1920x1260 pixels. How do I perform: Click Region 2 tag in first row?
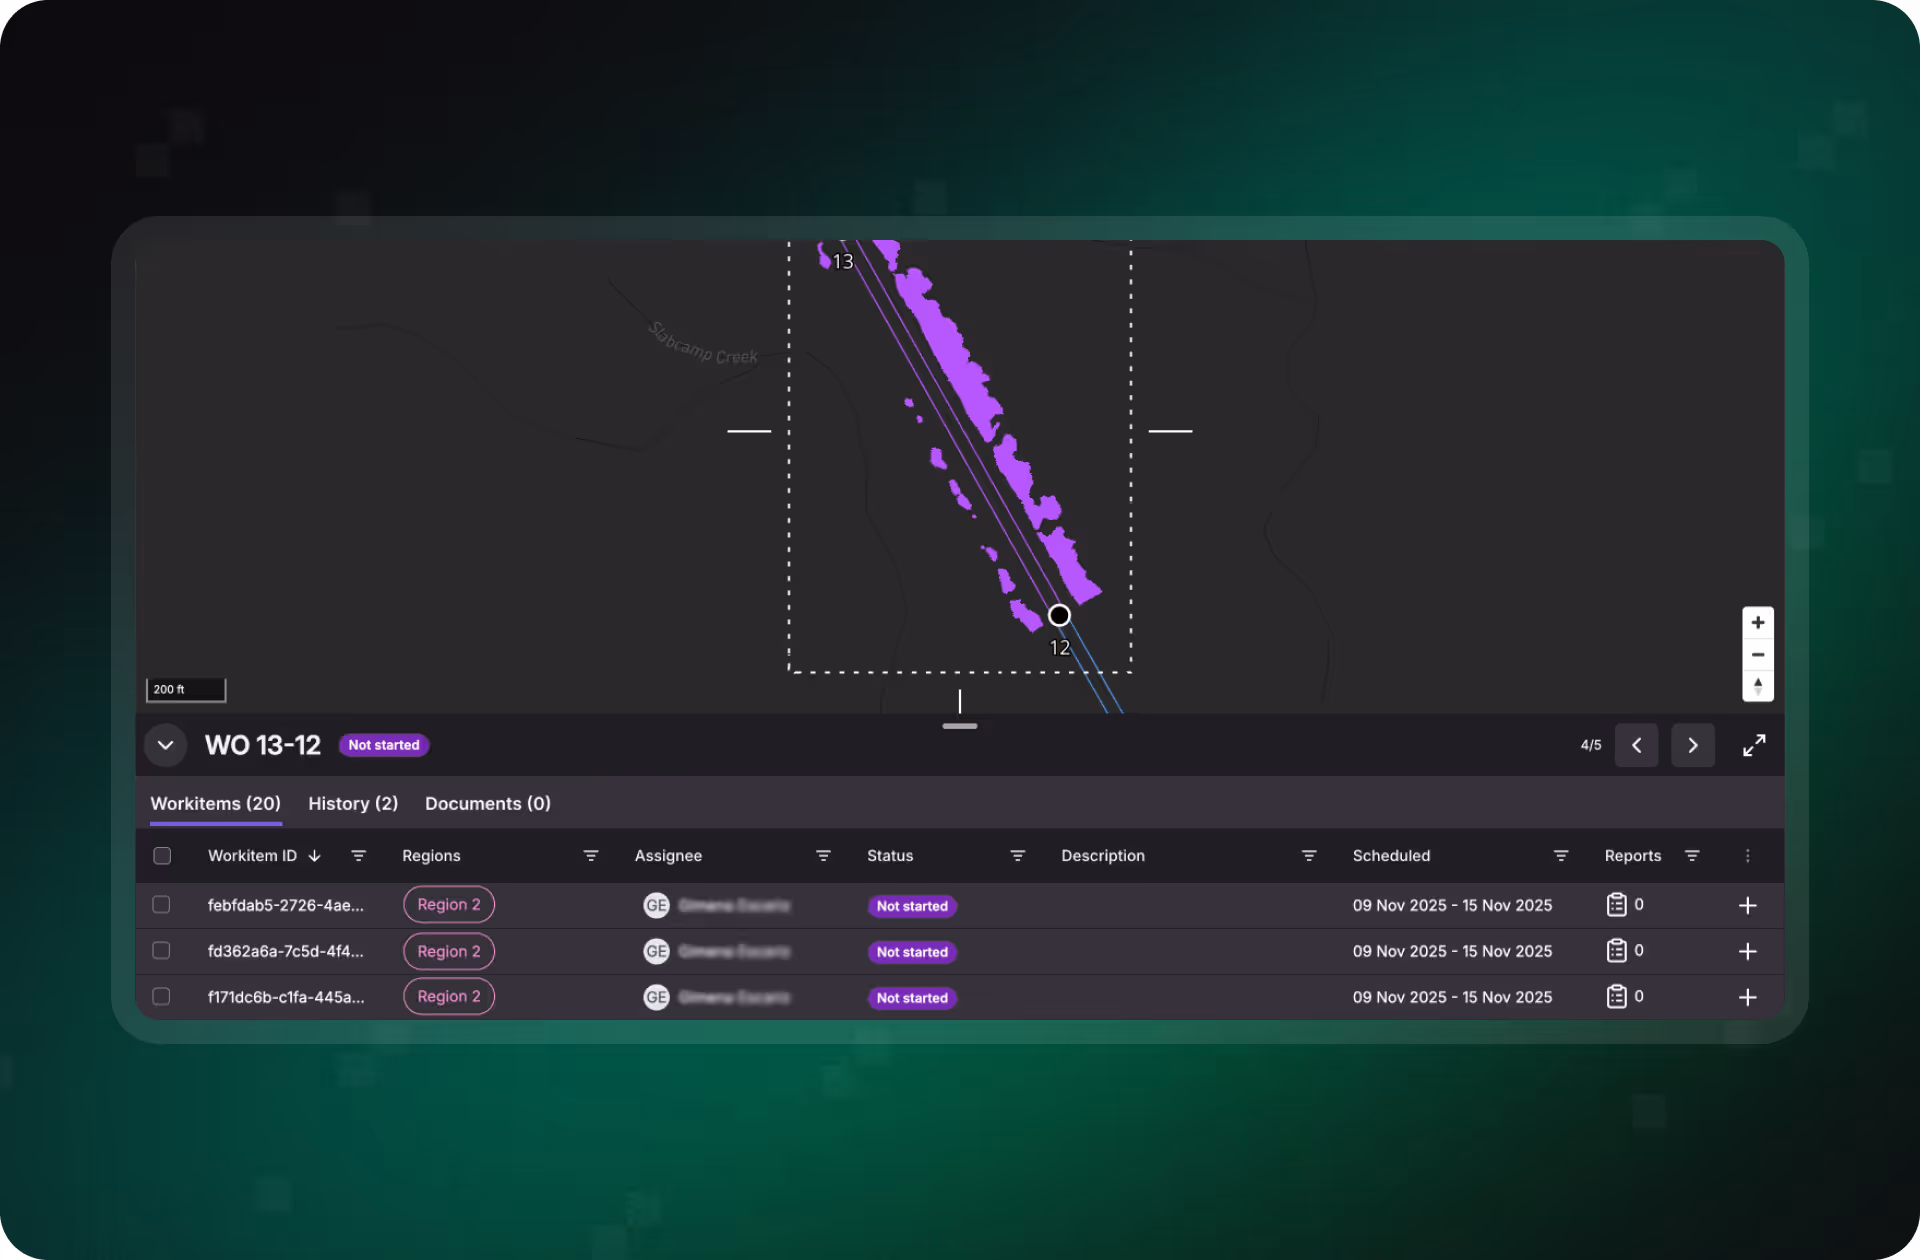[x=449, y=905]
